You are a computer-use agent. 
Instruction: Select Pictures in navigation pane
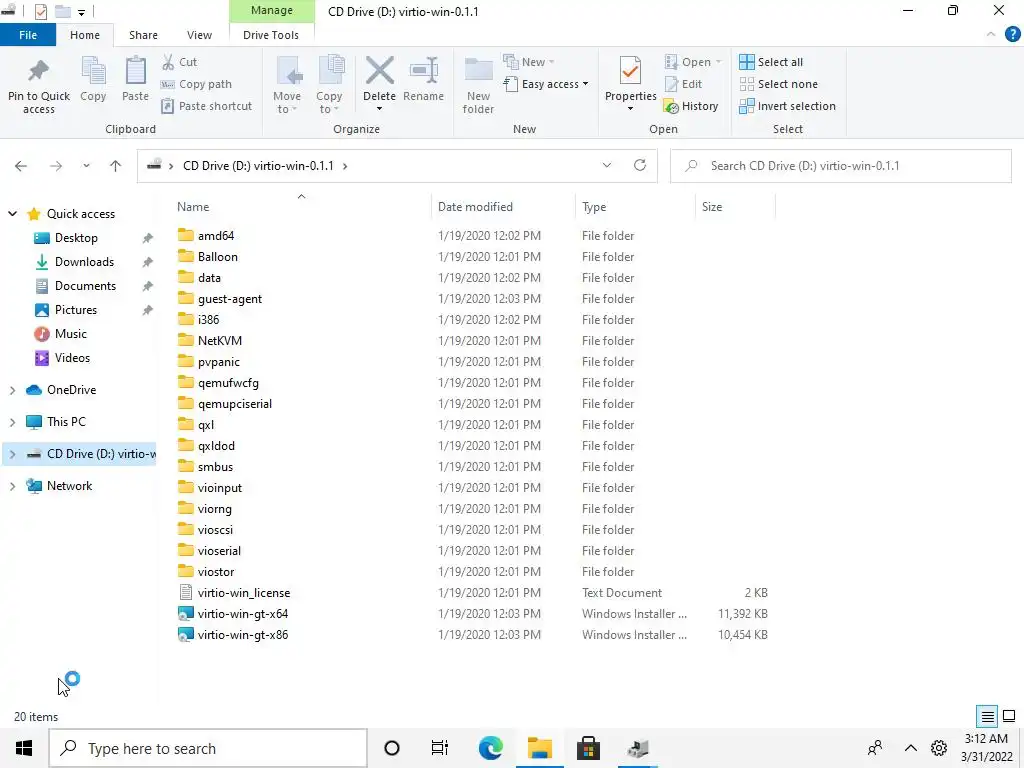pos(76,310)
